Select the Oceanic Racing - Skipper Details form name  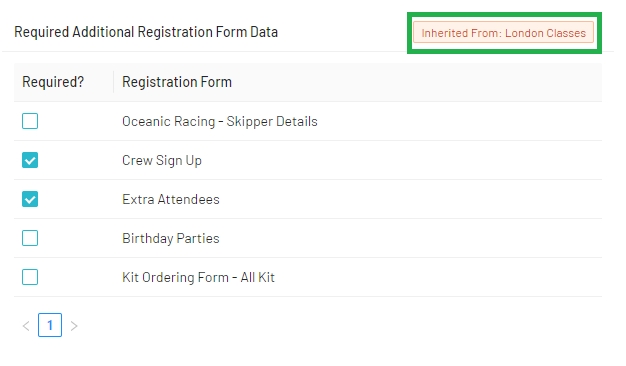pyautogui.click(x=220, y=121)
